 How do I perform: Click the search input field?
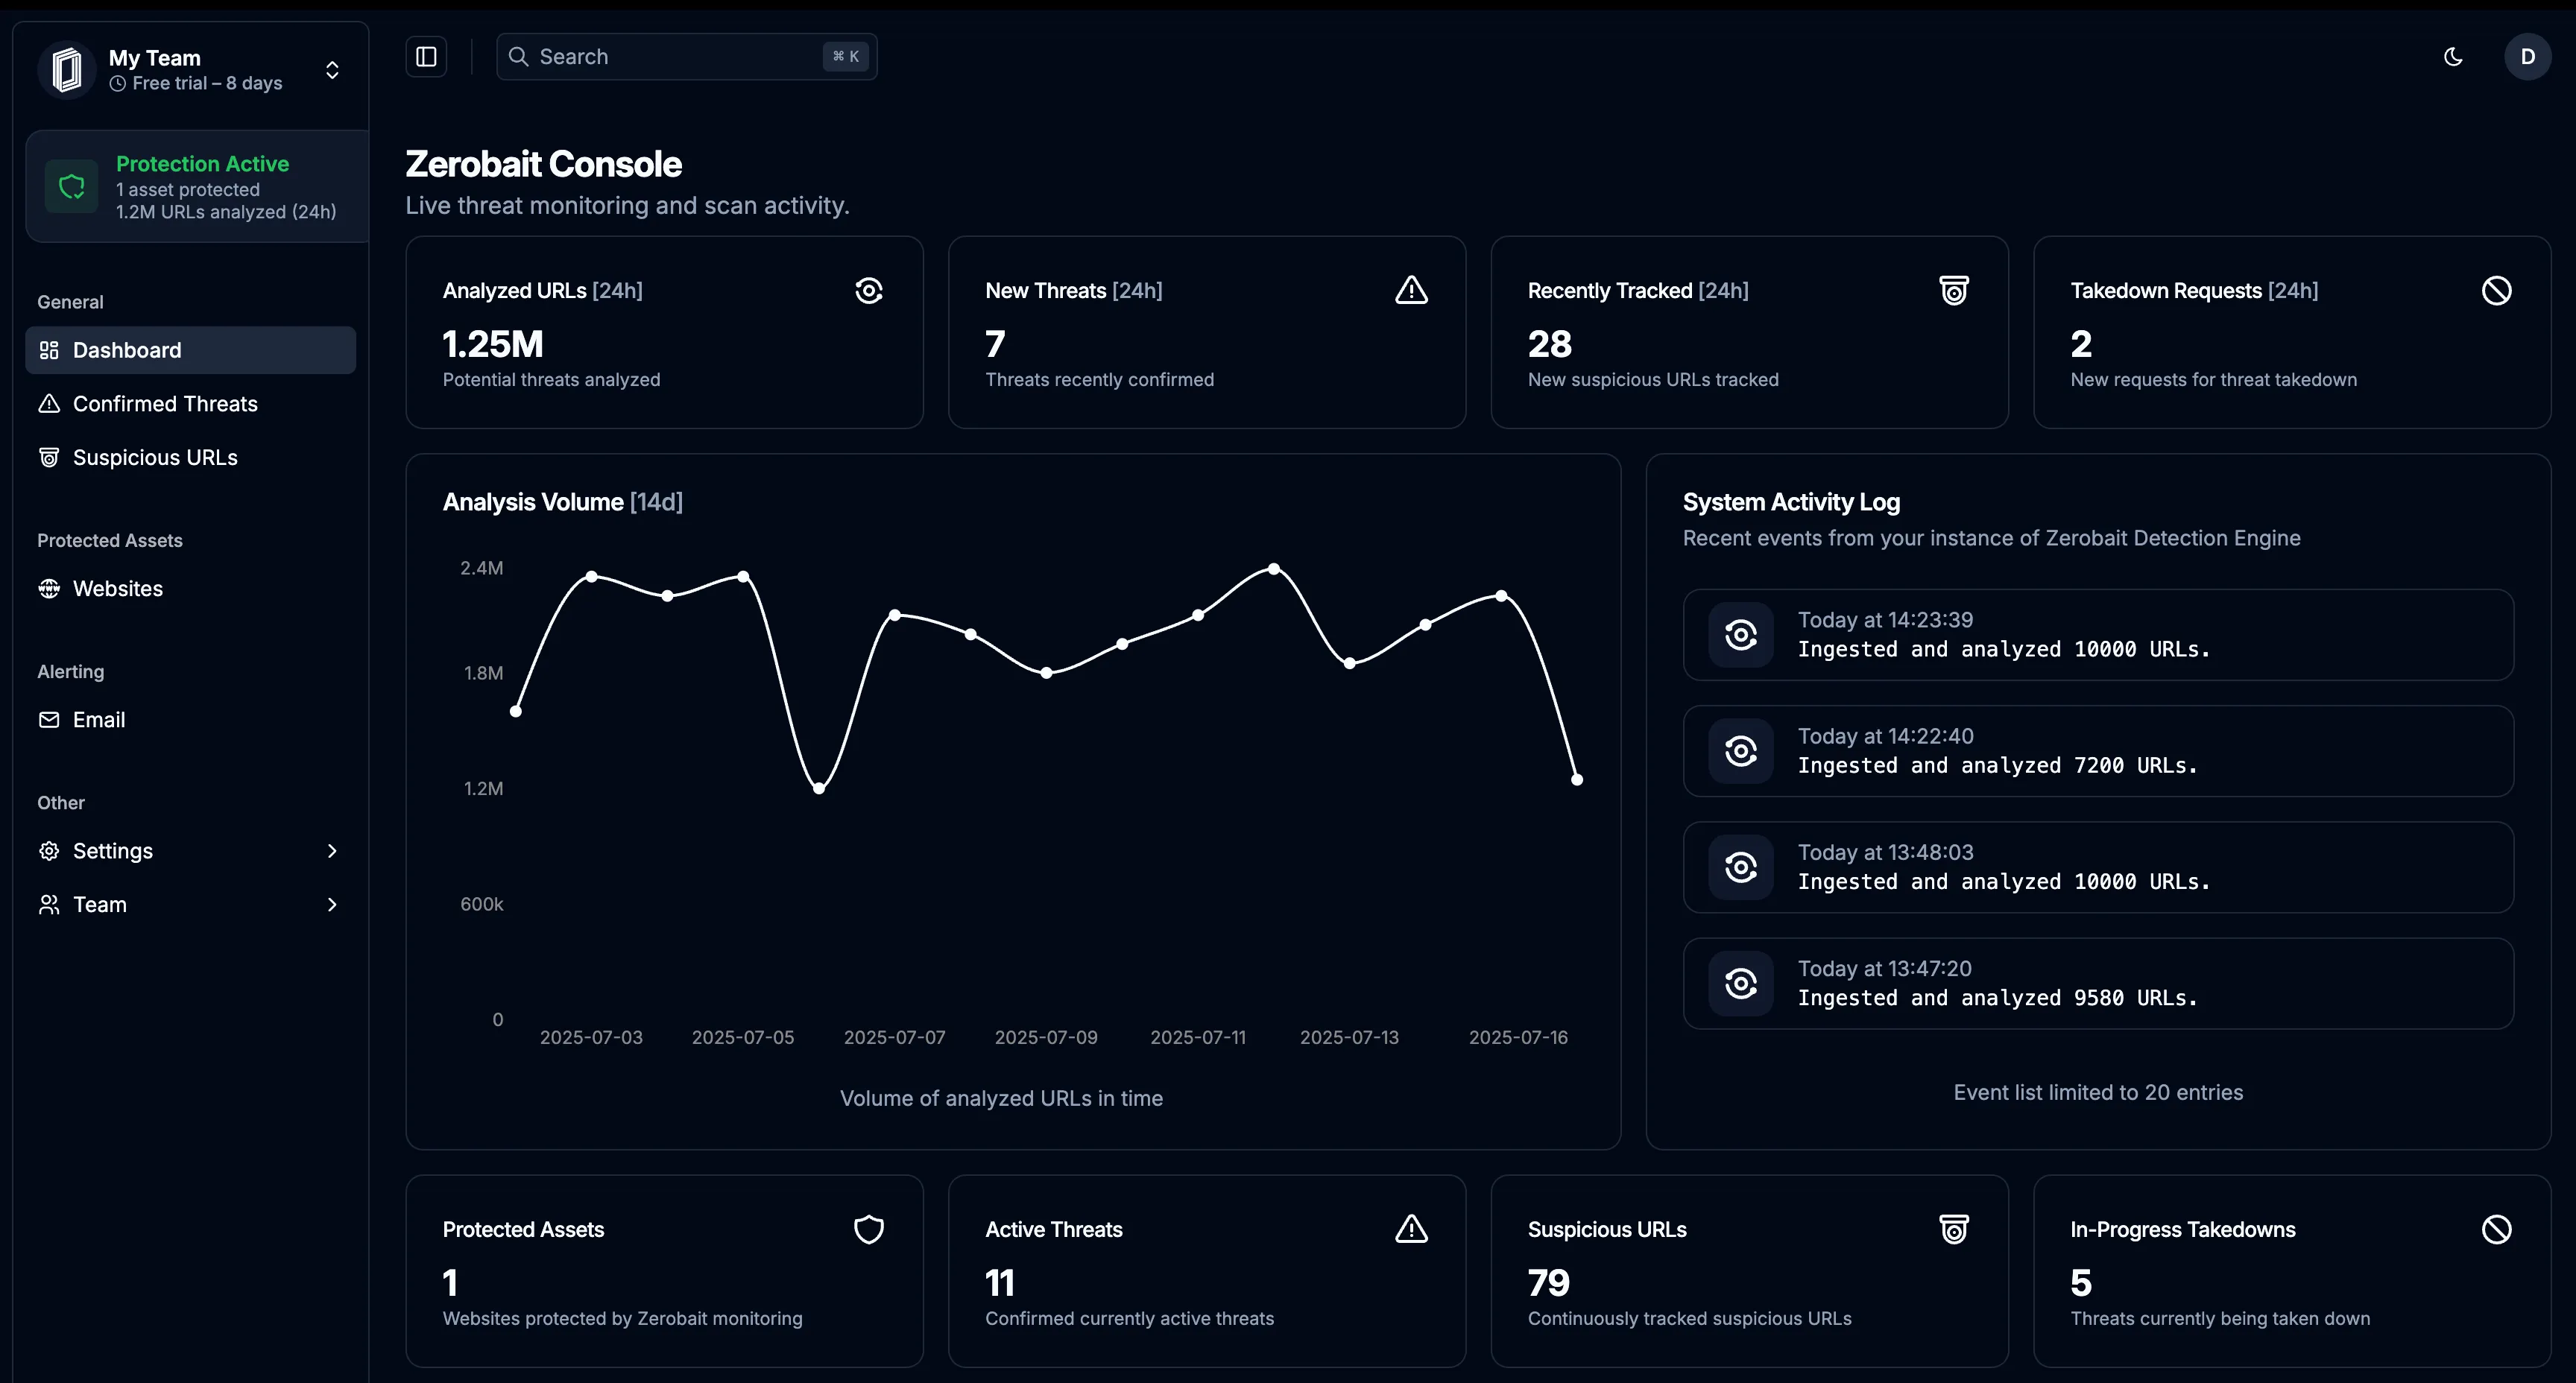(685, 56)
